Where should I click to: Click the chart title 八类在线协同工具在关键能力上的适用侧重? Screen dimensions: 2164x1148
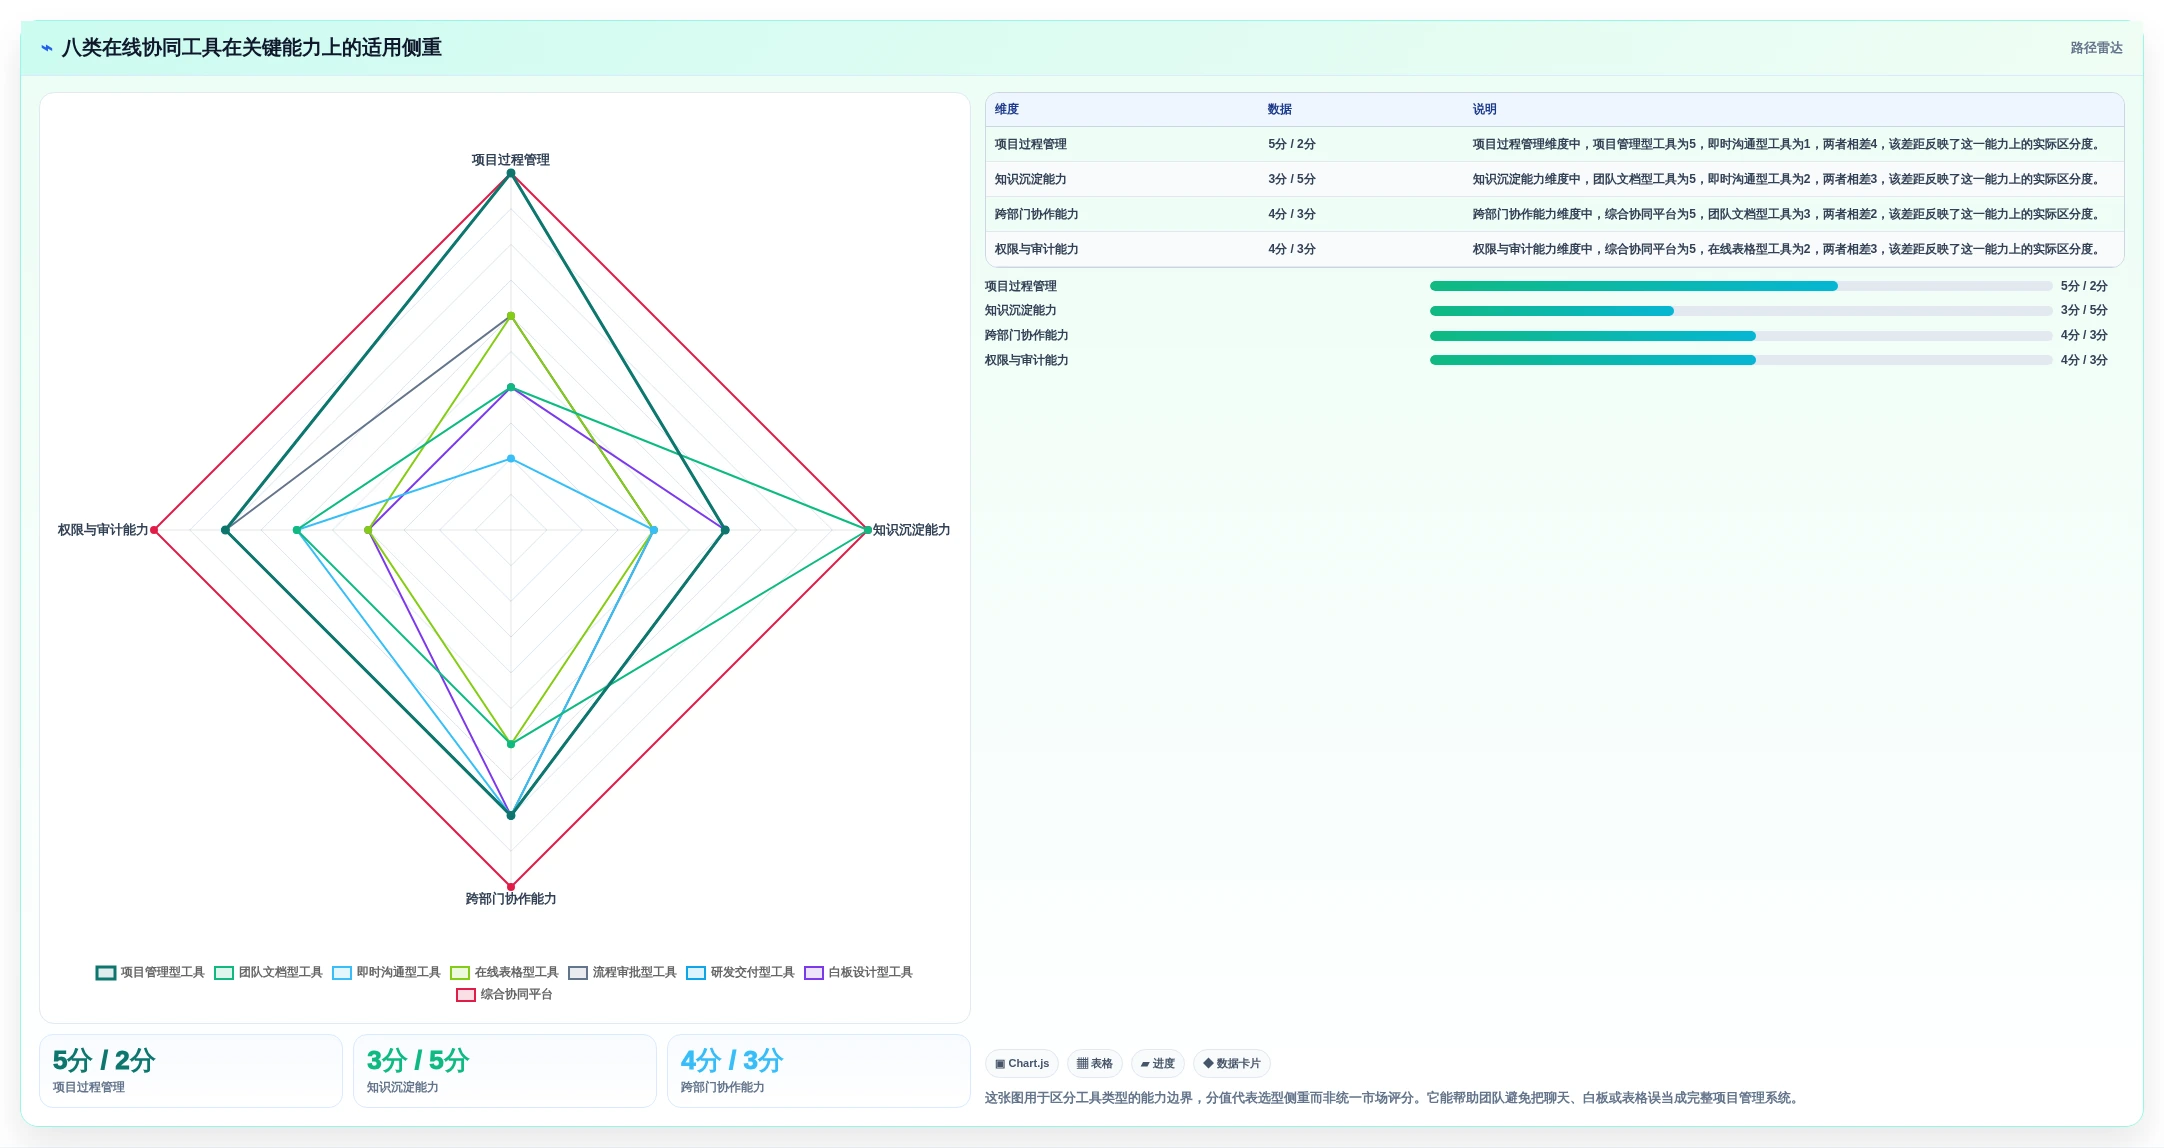click(252, 48)
